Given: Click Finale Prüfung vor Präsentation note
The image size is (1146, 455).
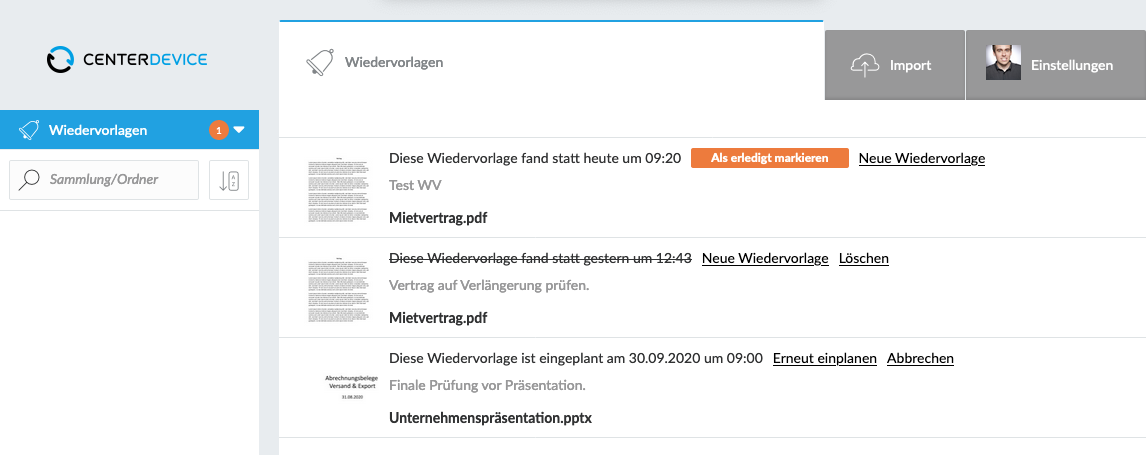Looking at the screenshot, I should [x=487, y=385].
